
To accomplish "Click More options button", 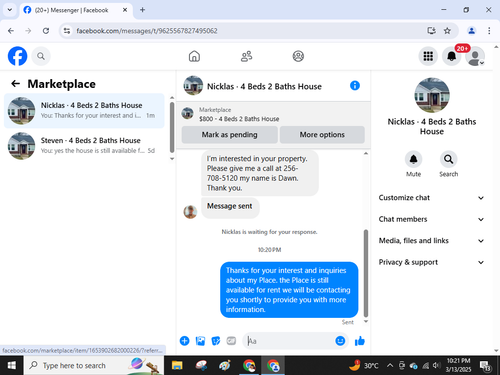I will click(322, 135).
